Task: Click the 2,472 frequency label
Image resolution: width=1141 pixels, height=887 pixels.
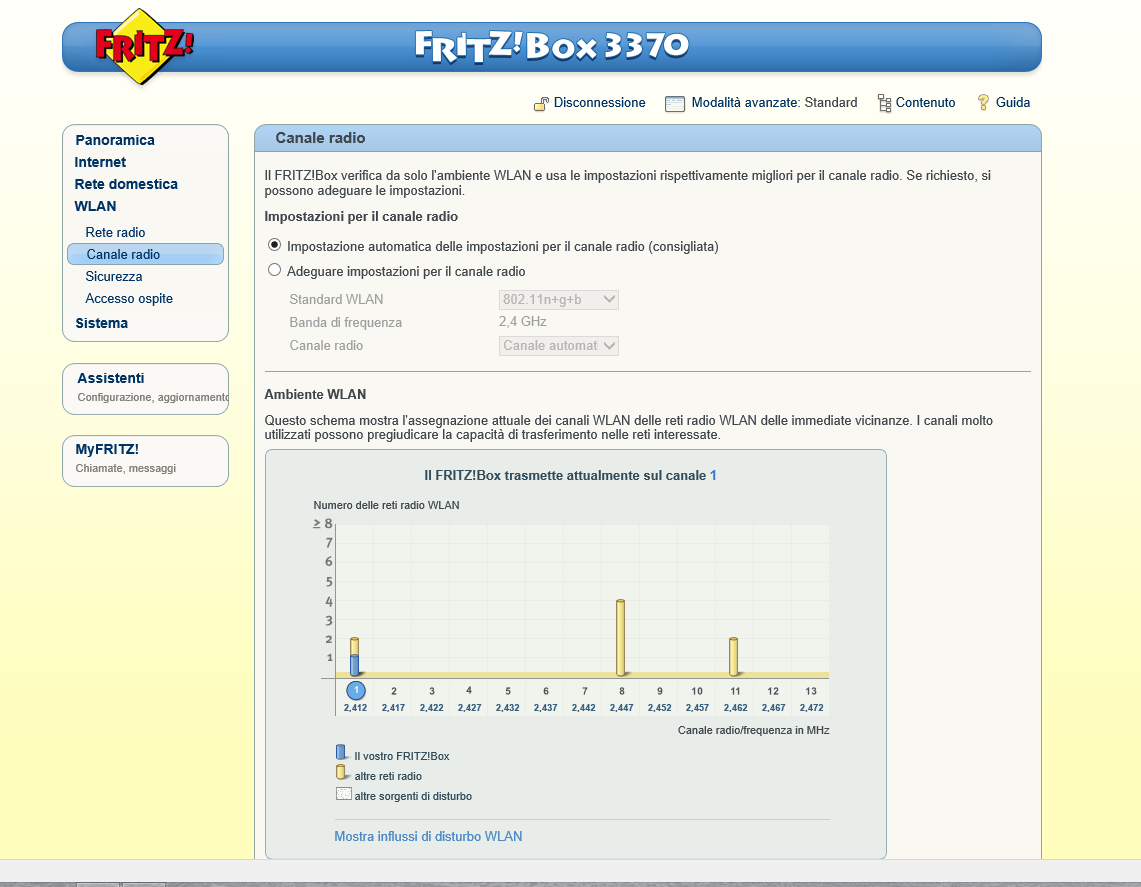Action: pos(811,707)
